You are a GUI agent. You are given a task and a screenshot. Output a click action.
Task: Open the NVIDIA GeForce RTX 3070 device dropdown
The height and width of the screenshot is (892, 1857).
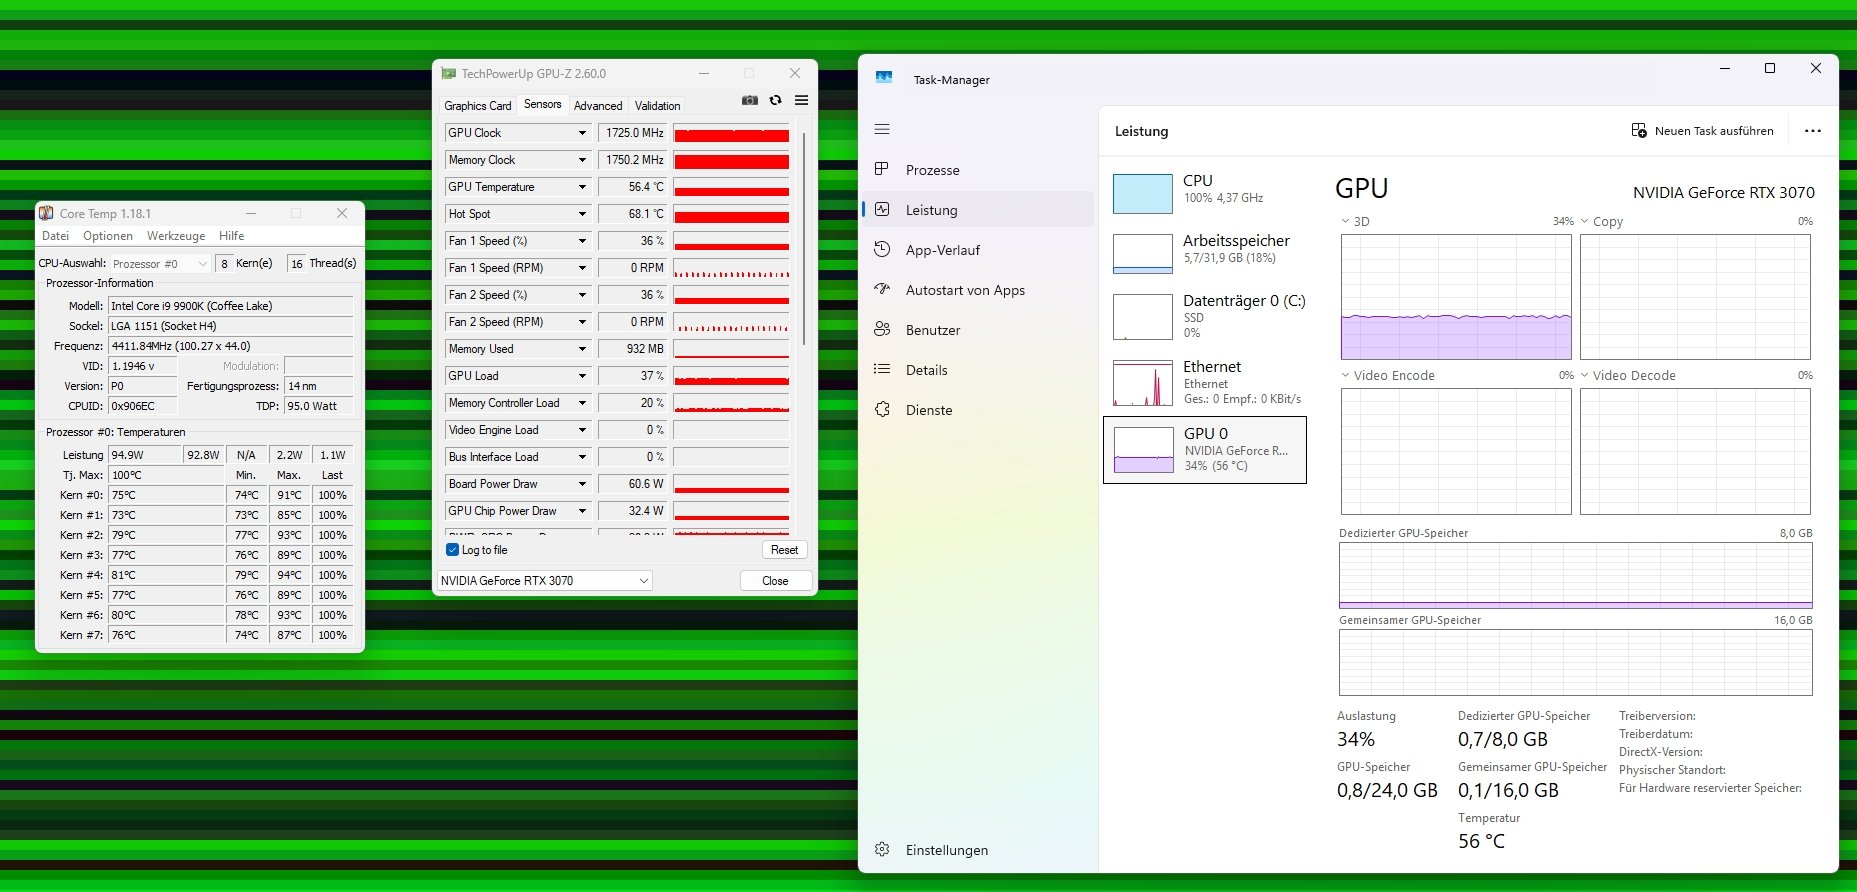(x=545, y=581)
